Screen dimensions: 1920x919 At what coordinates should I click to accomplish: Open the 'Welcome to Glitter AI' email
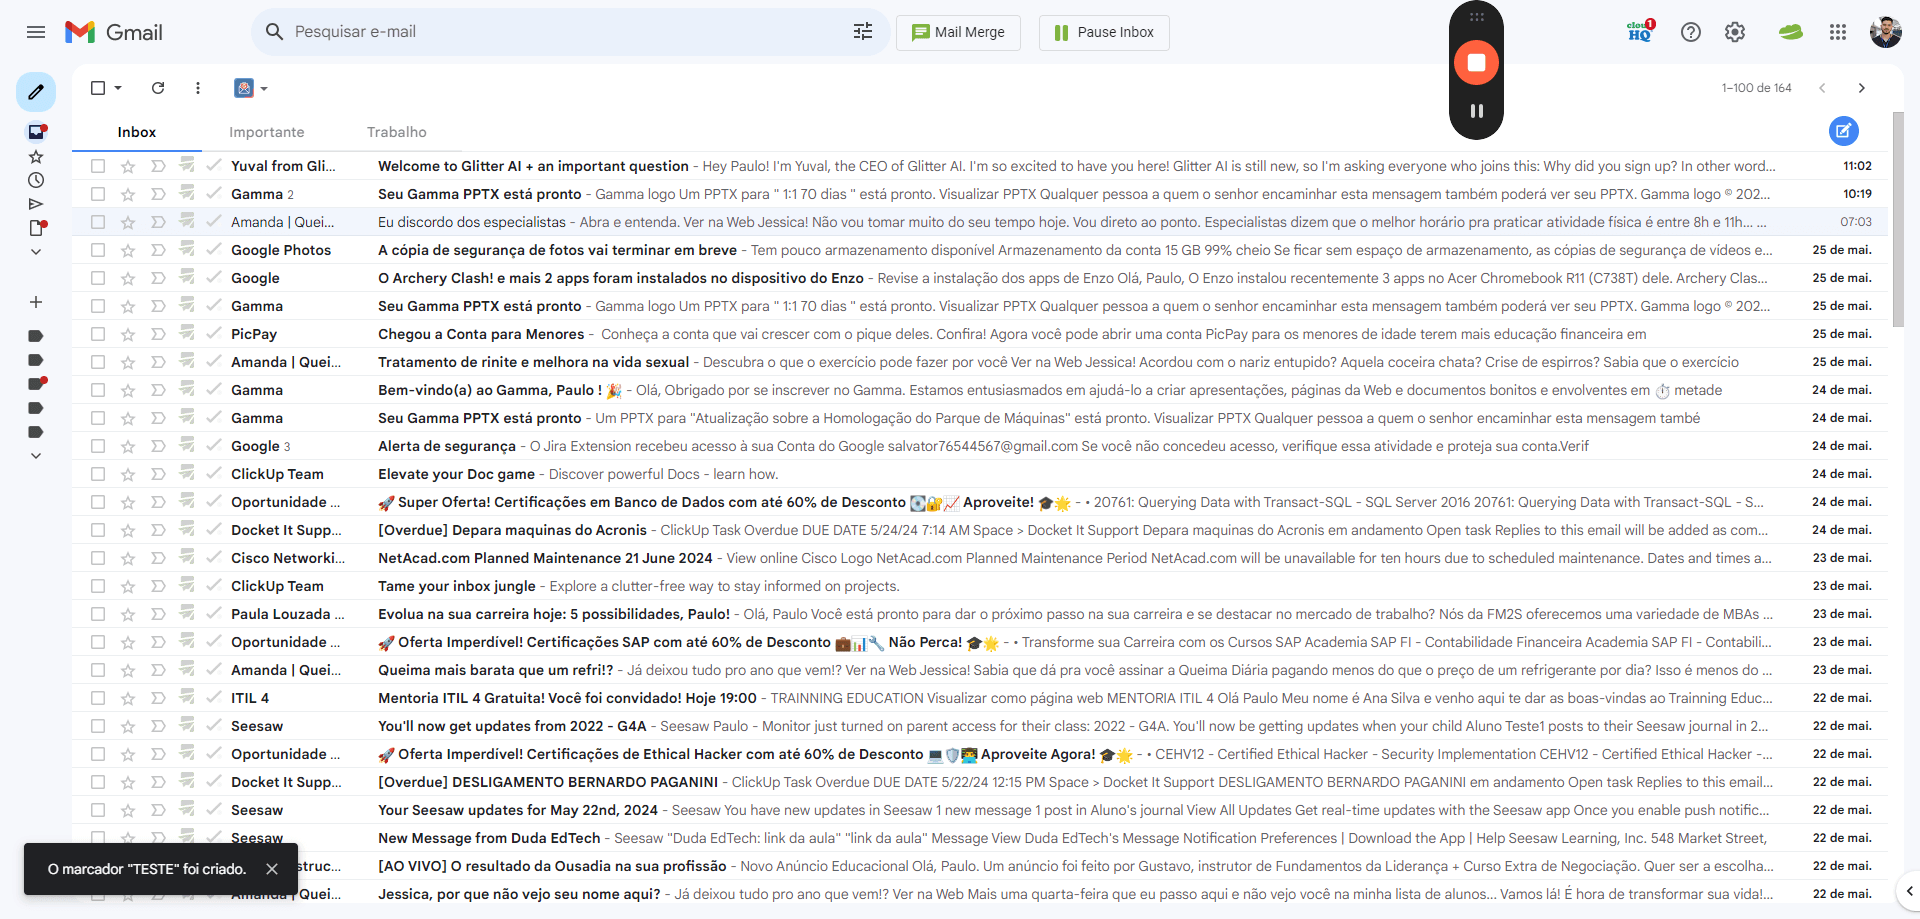[980, 166]
